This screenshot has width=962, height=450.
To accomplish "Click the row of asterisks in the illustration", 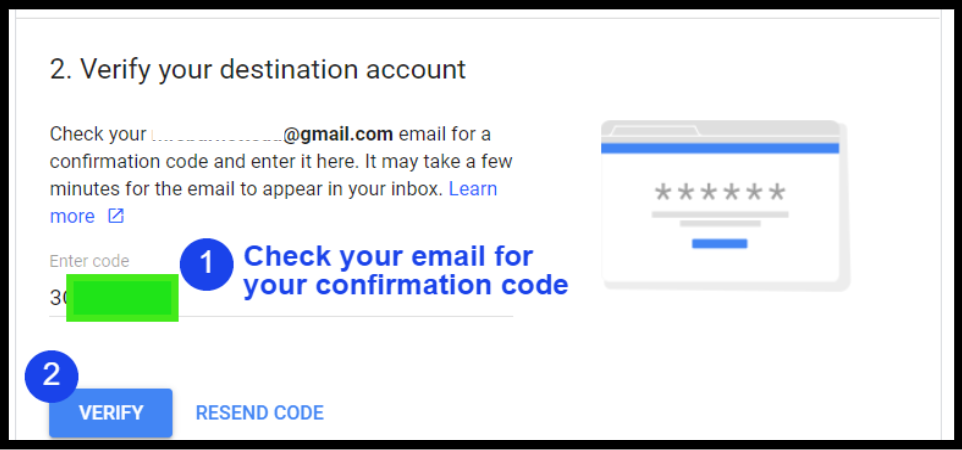I will pos(719,193).
